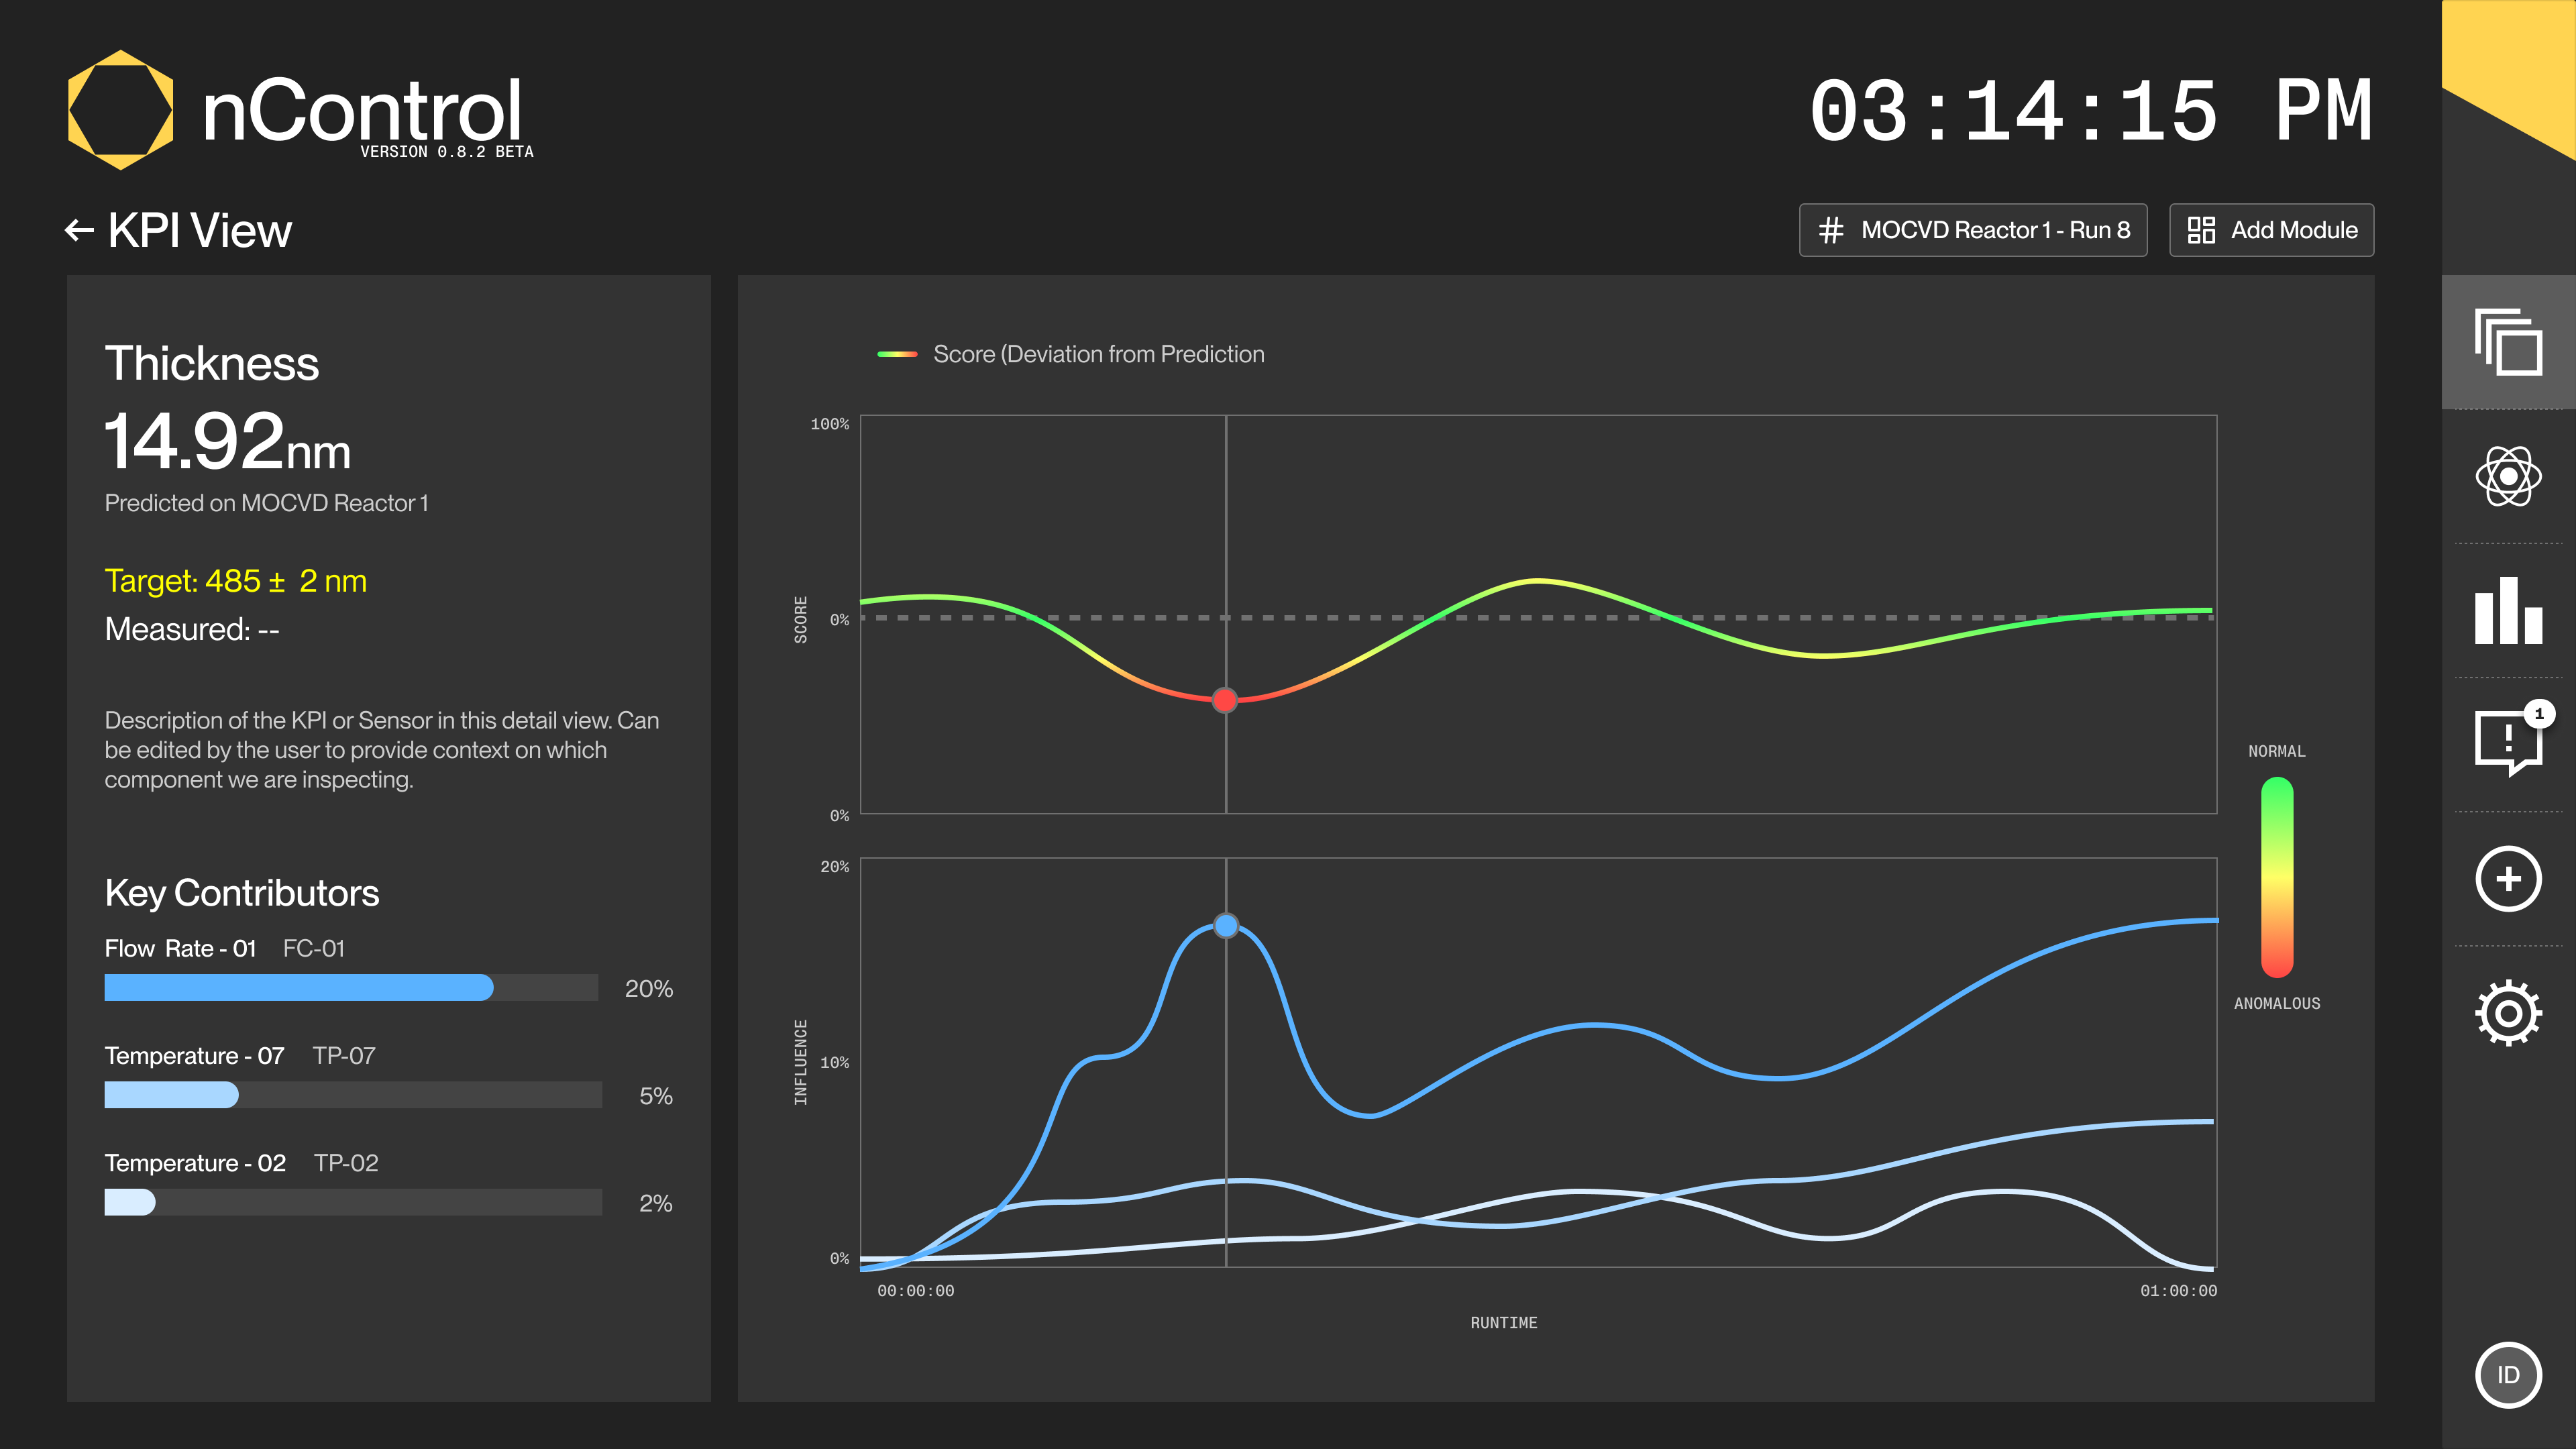Open the bar chart KPI icon
The width and height of the screenshot is (2576, 1449).
tap(2507, 611)
